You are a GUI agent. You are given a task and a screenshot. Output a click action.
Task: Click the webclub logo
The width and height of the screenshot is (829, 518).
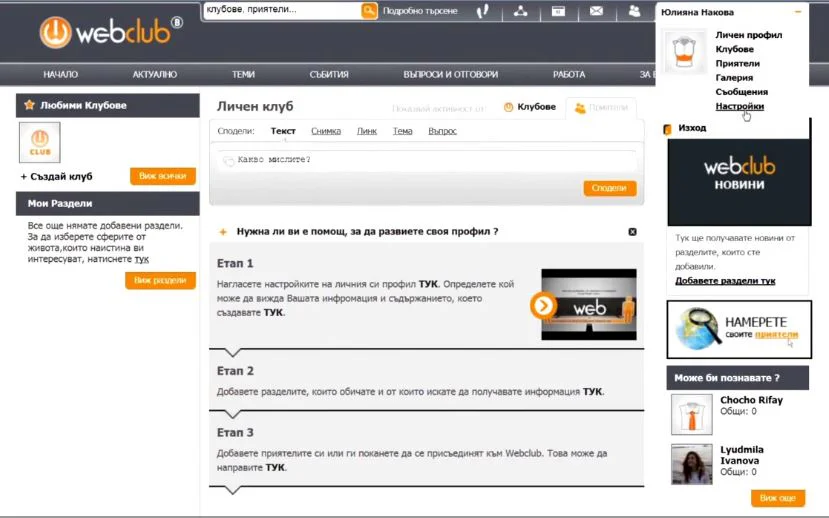pos(111,33)
